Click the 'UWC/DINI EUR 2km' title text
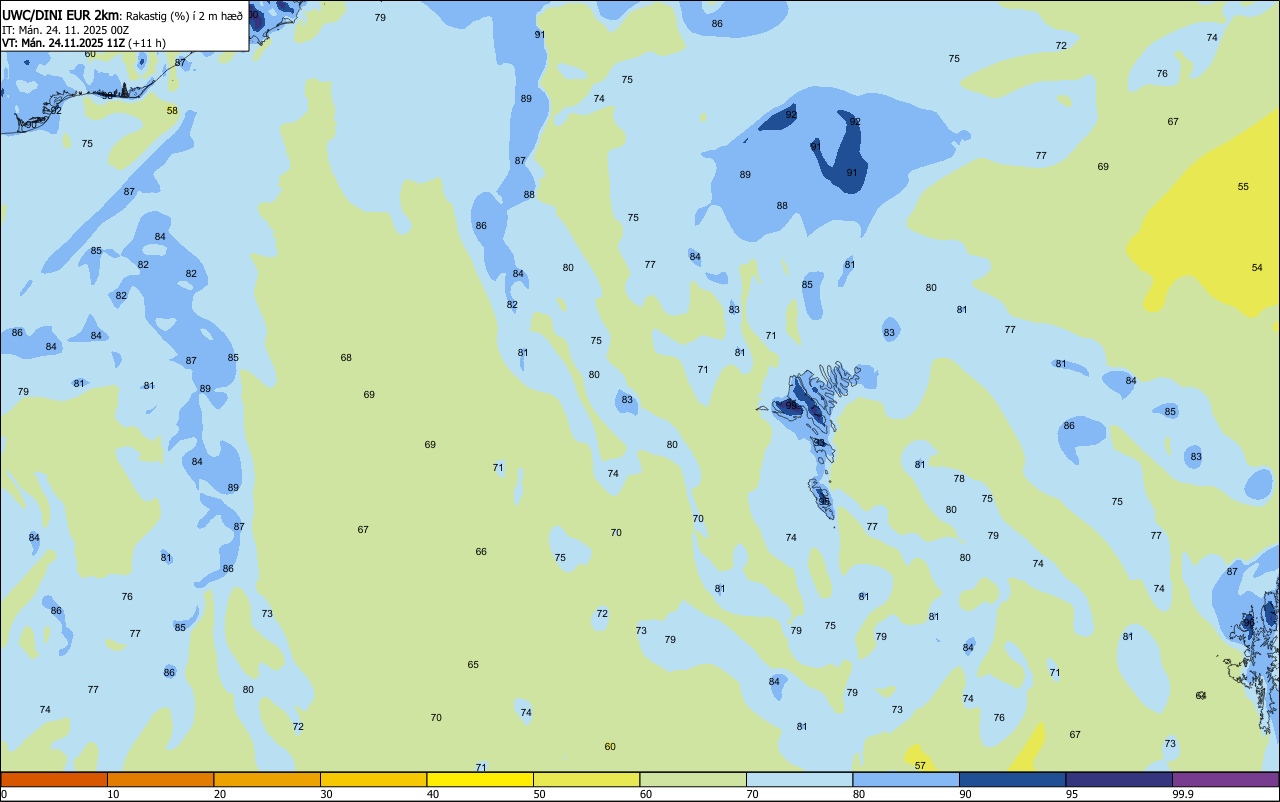1280x802 pixels. 61,15
